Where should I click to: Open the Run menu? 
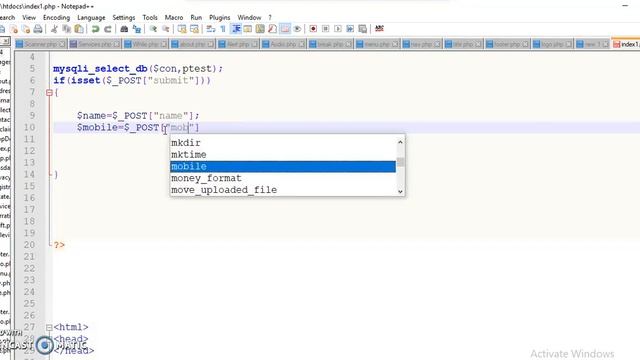click(x=196, y=18)
